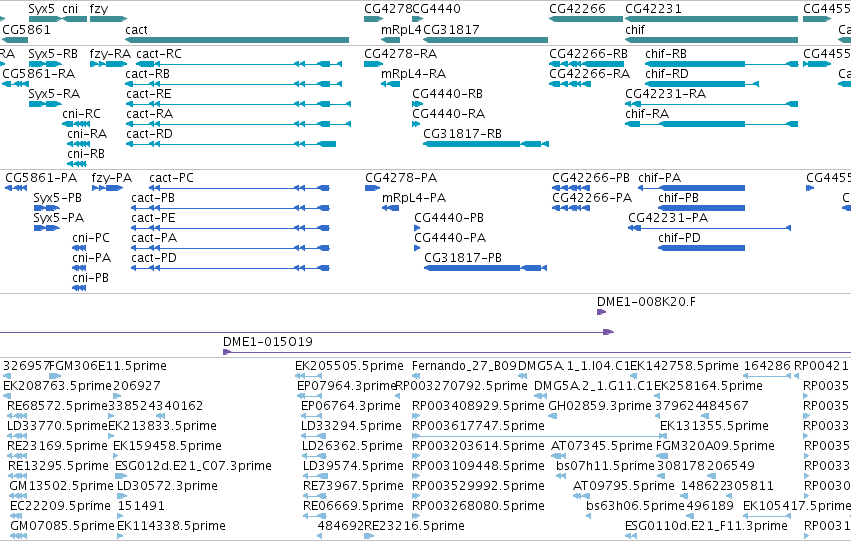
Task: Select transcript fzy-RA
Action: (109, 64)
